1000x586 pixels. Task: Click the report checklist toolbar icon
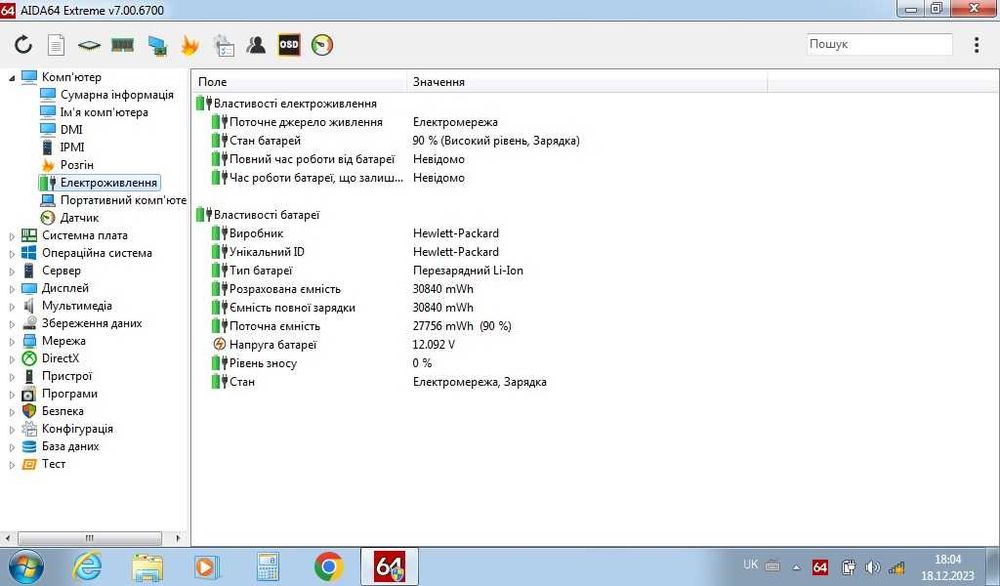(223, 45)
